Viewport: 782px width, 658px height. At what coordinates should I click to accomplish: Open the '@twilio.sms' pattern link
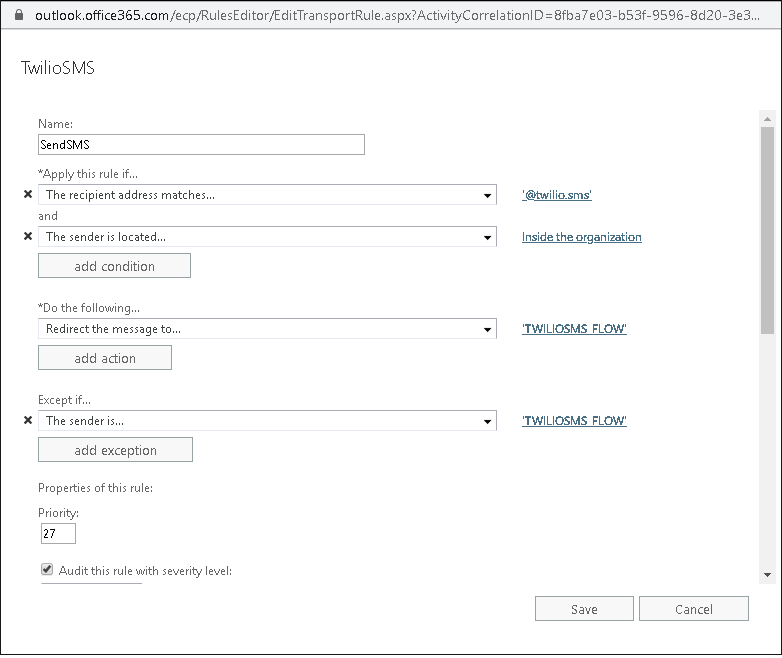tap(557, 195)
